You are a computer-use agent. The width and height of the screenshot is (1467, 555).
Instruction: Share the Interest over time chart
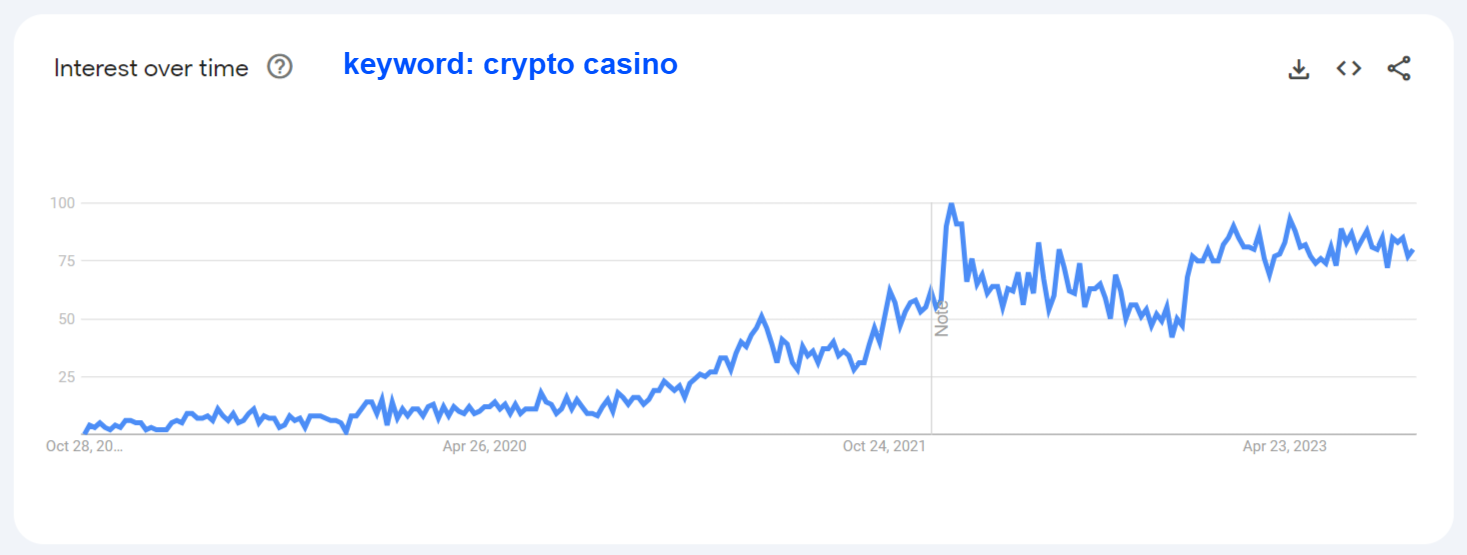(x=1399, y=69)
